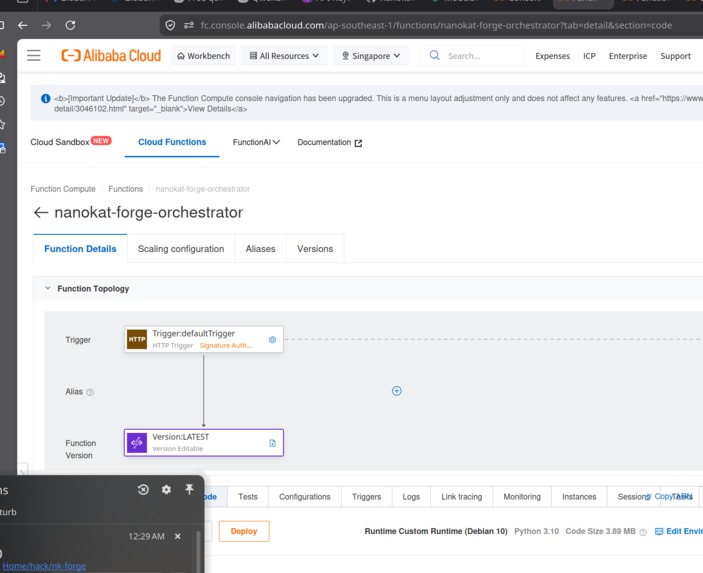Dismiss the 12:29 AM notification
Screen dimensions: 703x573
178,536
